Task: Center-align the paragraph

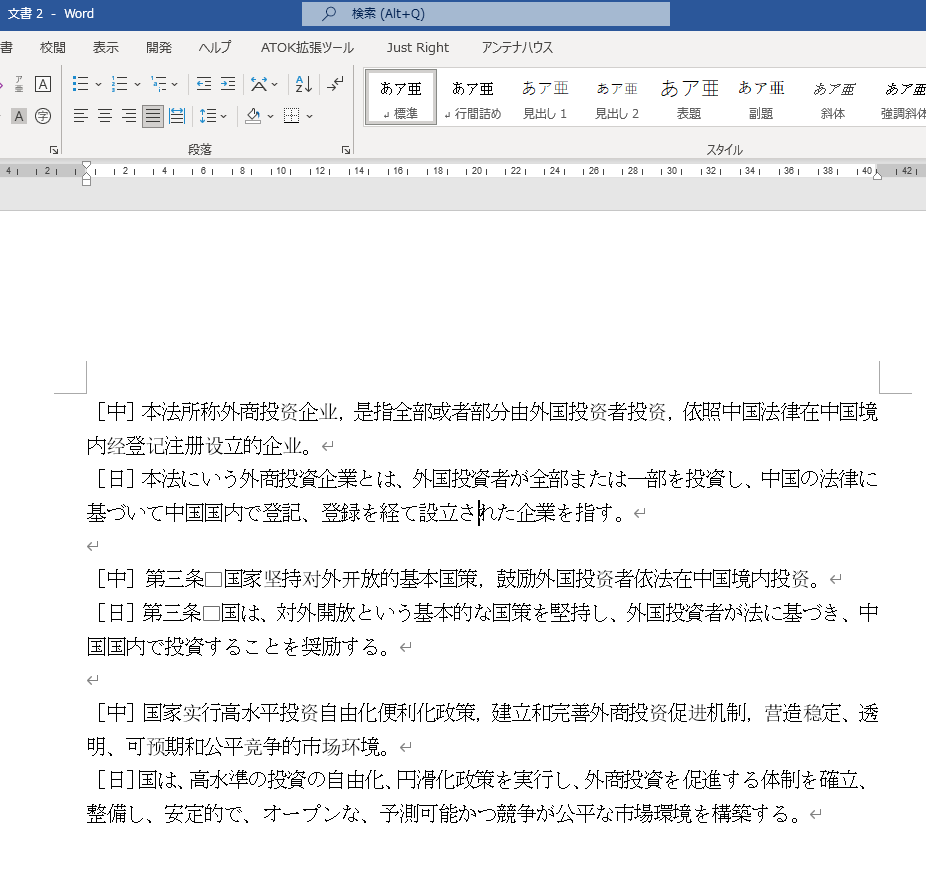Action: coord(105,116)
